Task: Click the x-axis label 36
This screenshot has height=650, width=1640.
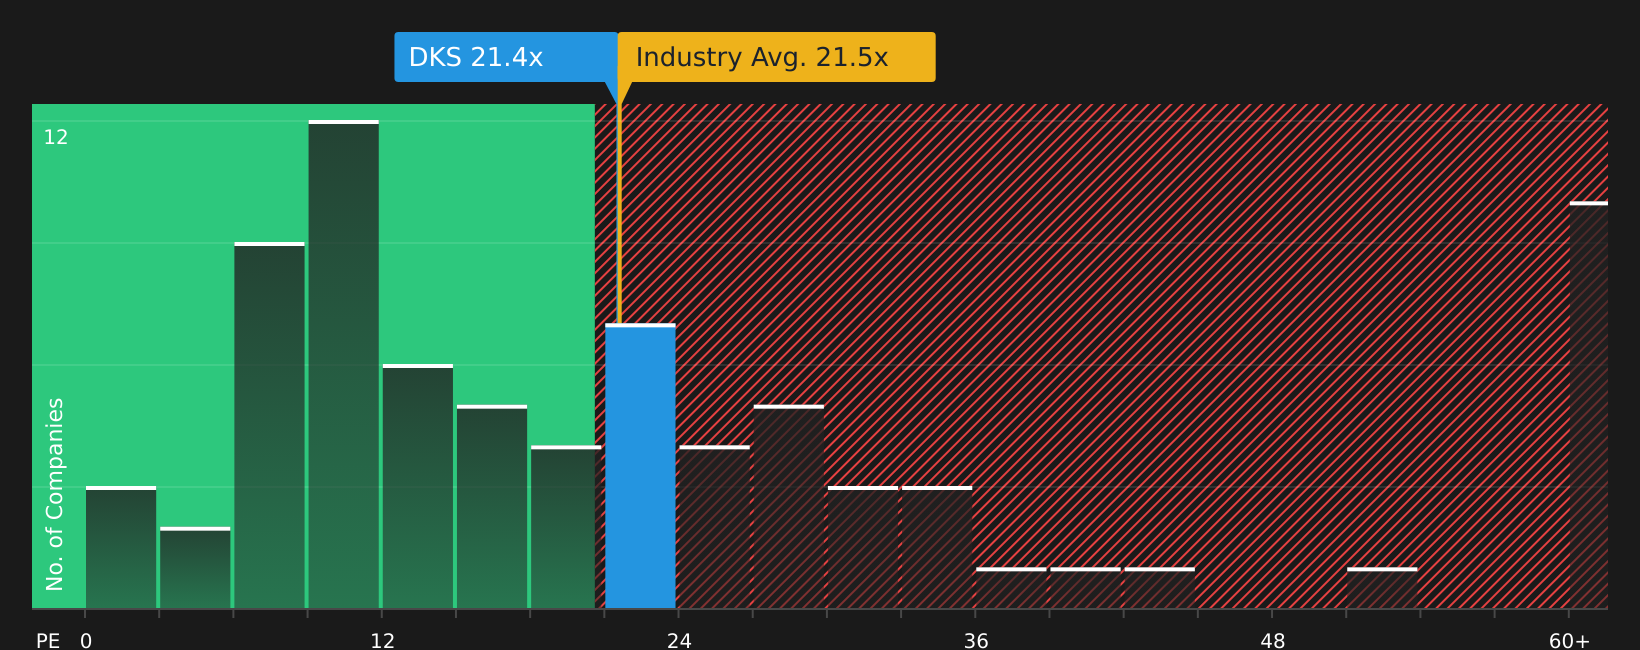Action: click(976, 641)
